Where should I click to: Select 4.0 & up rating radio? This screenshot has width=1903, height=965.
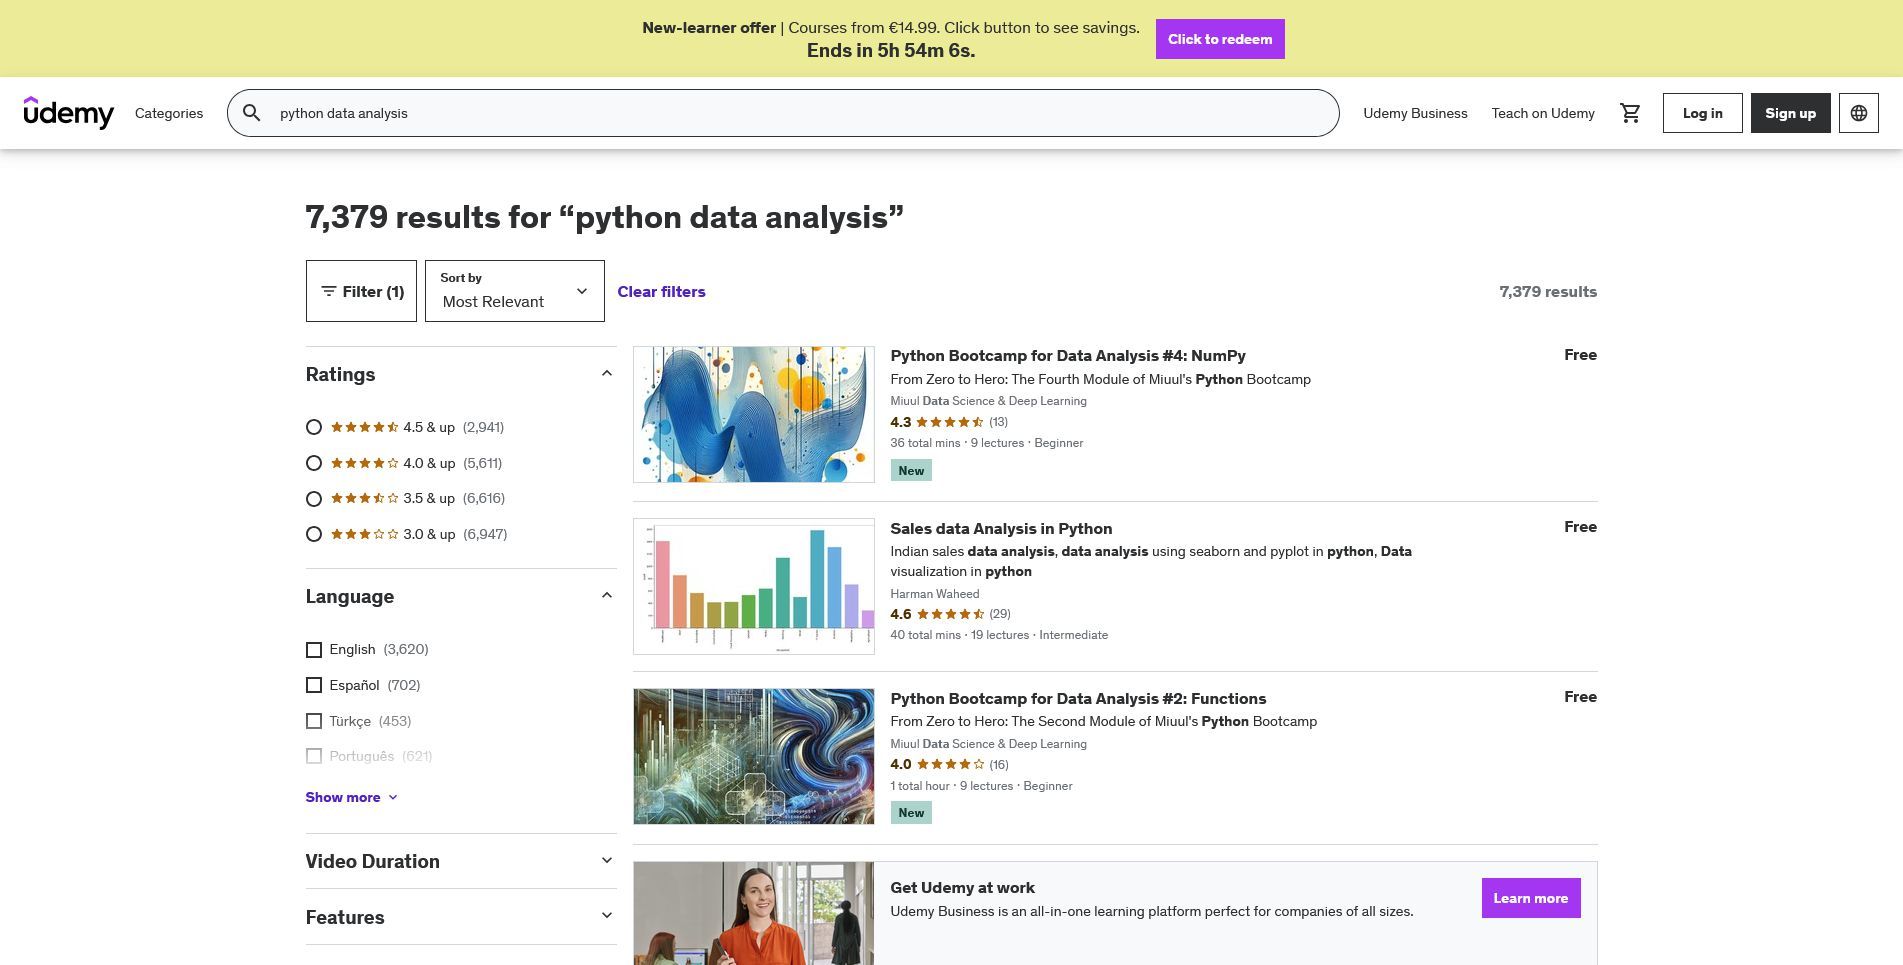[x=314, y=463]
